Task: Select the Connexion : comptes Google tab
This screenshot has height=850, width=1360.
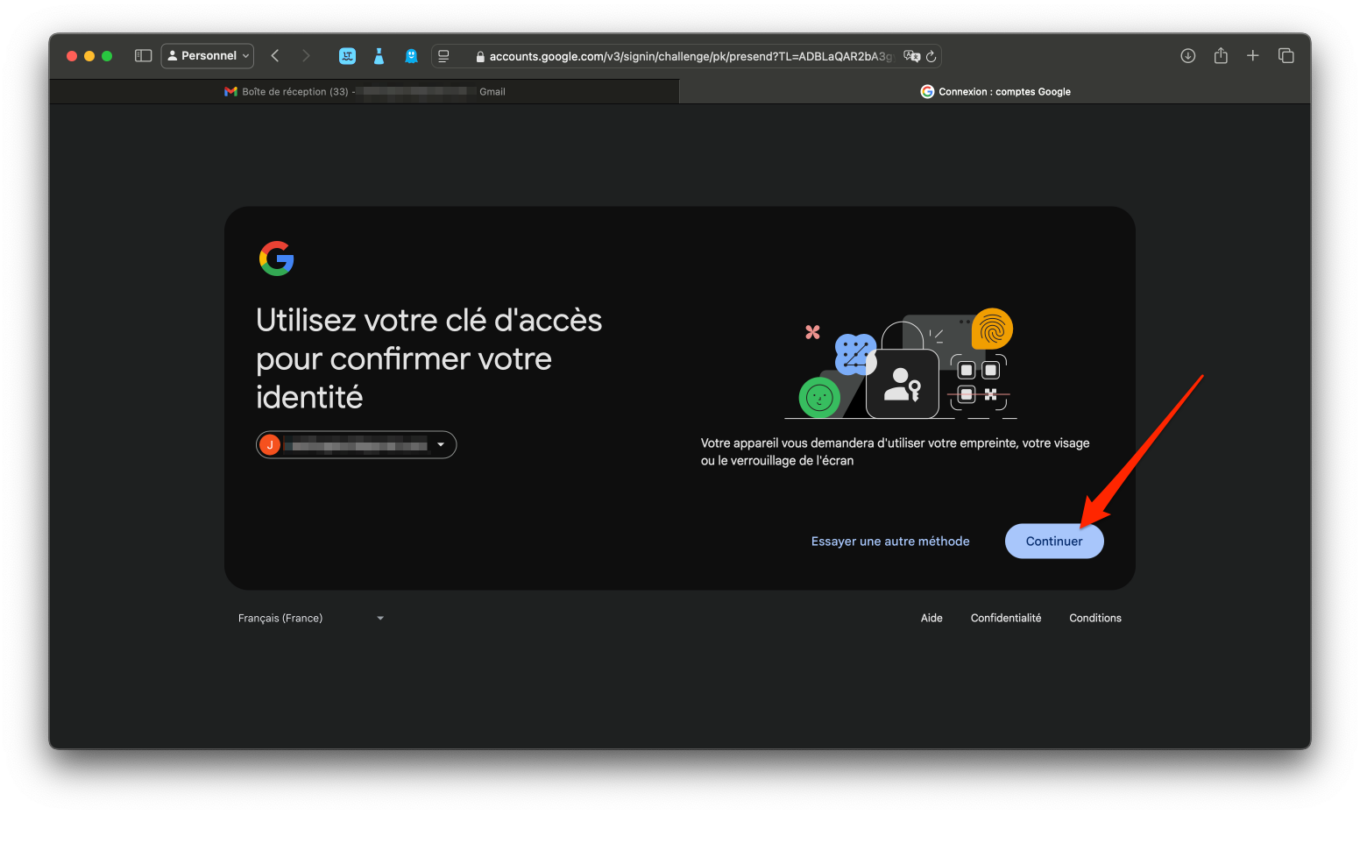Action: [995, 91]
